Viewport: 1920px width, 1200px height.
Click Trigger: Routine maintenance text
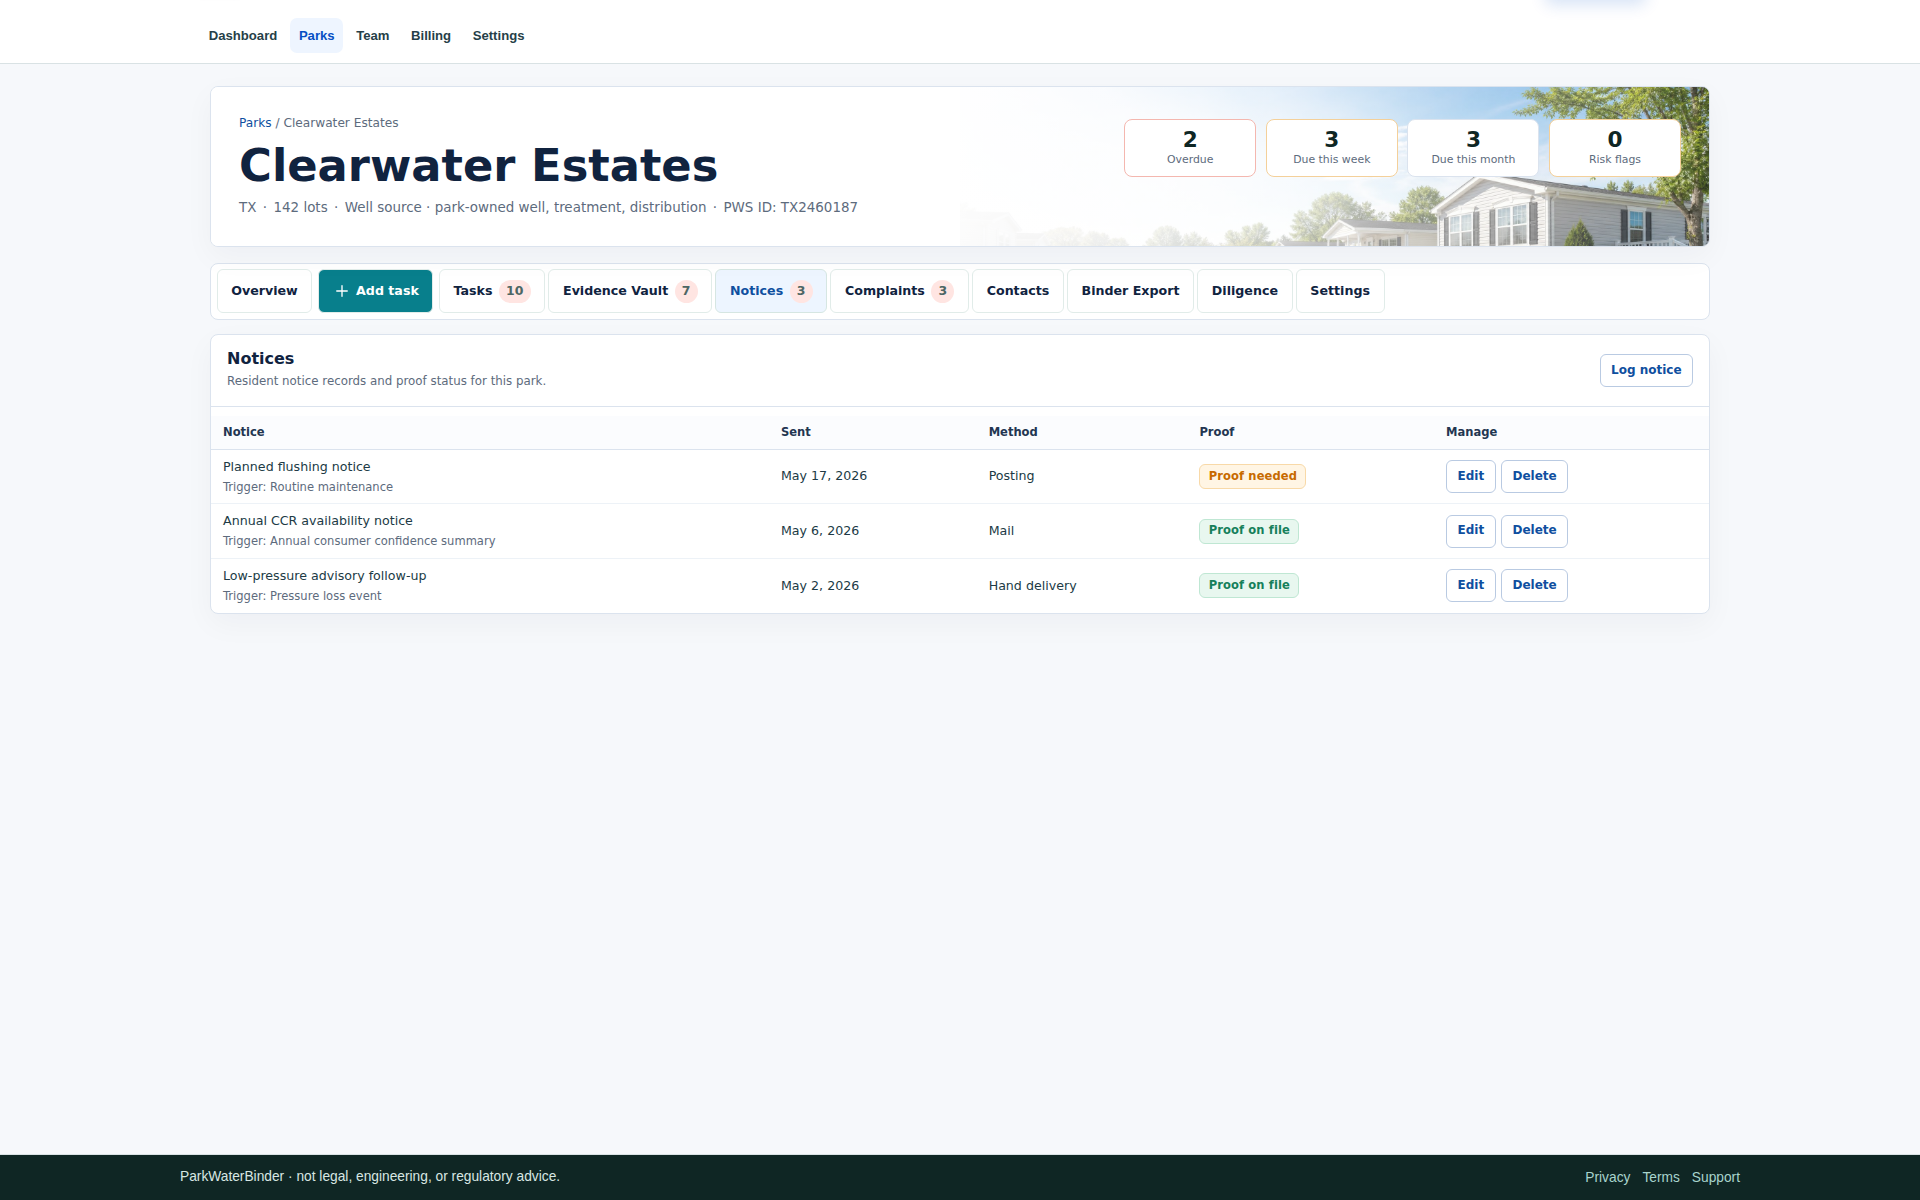[x=307, y=487]
